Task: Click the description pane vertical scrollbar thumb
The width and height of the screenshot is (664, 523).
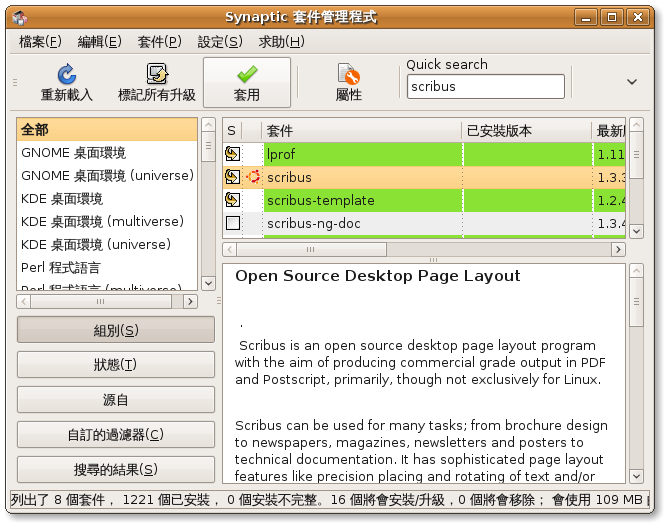Action: [636, 302]
